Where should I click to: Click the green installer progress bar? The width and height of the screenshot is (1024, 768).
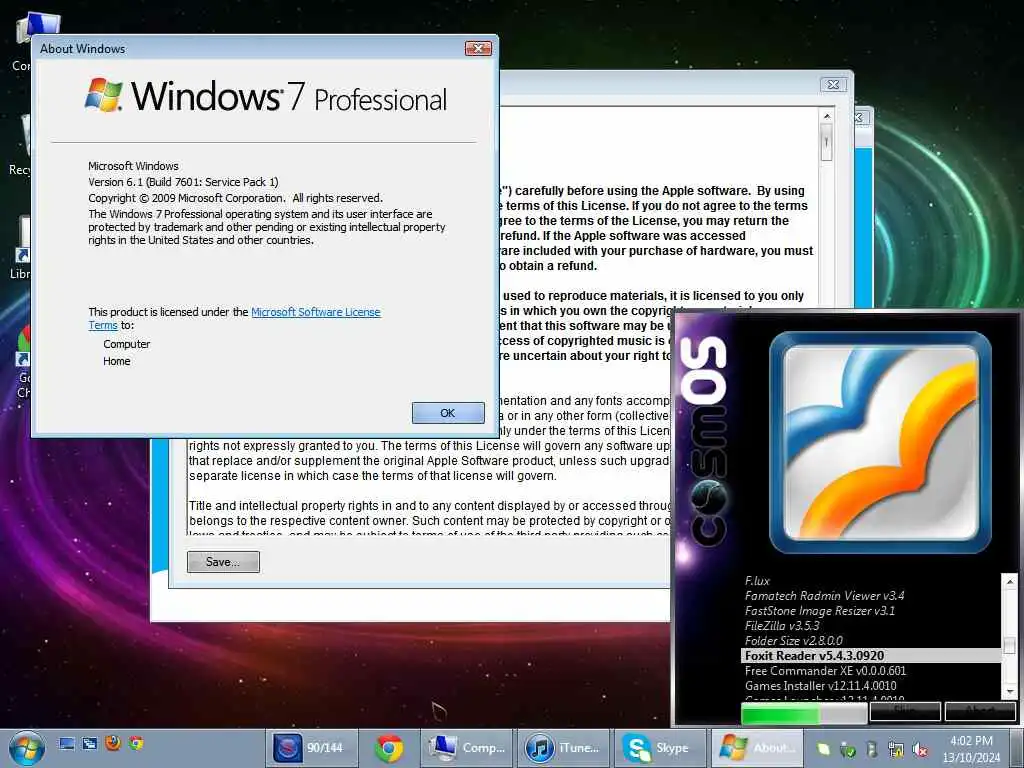point(804,713)
